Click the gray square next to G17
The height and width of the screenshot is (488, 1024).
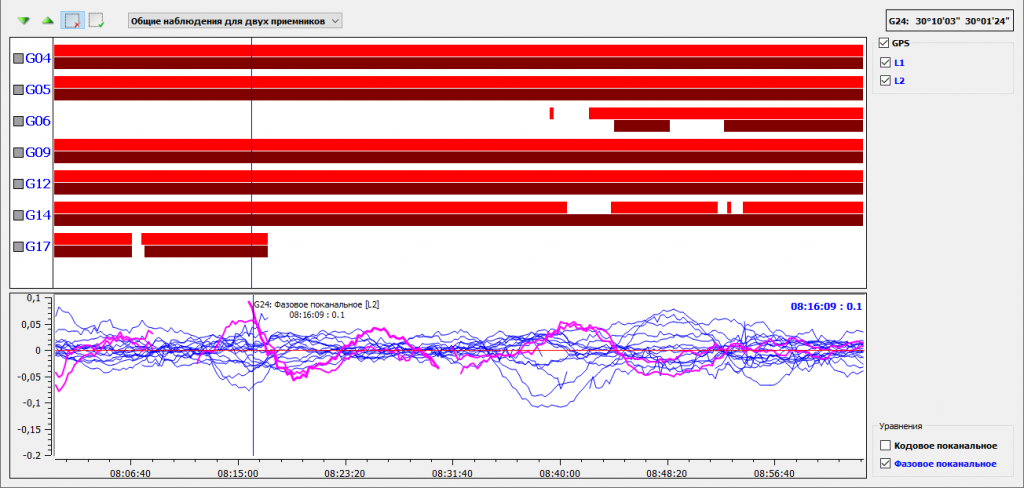click(18, 246)
